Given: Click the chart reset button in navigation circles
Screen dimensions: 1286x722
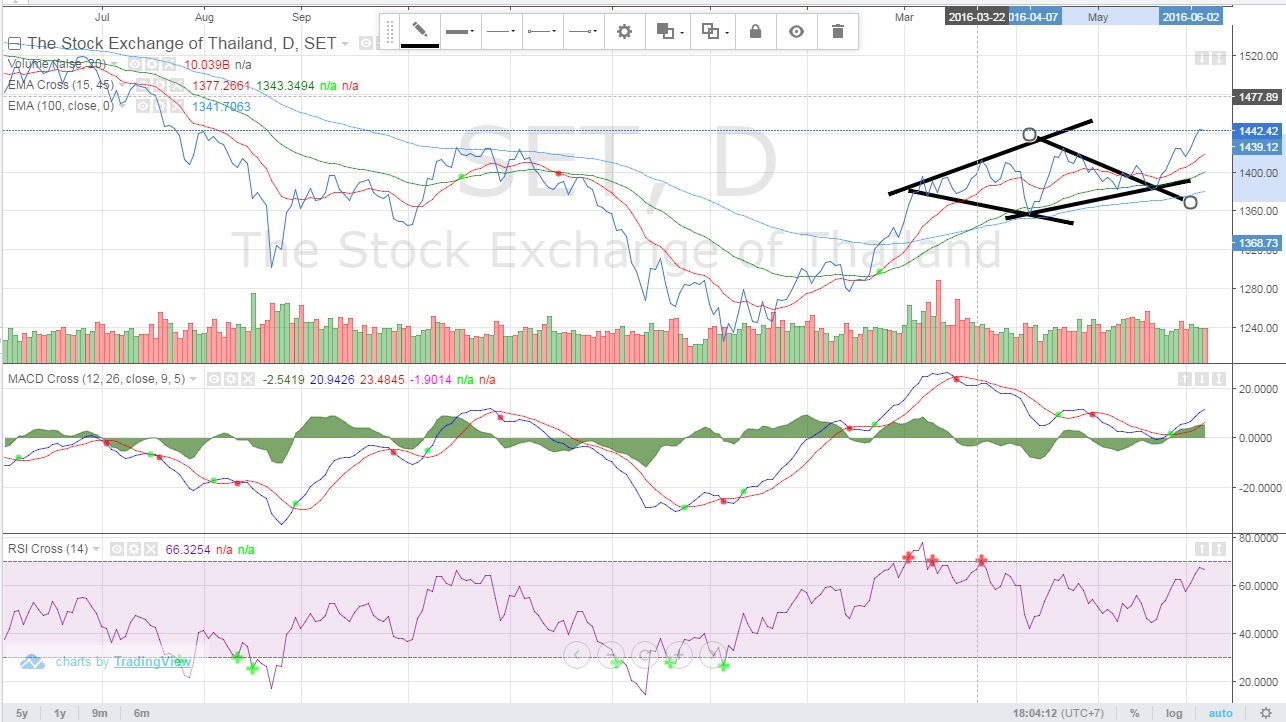Looking at the screenshot, I should click(x=644, y=655).
